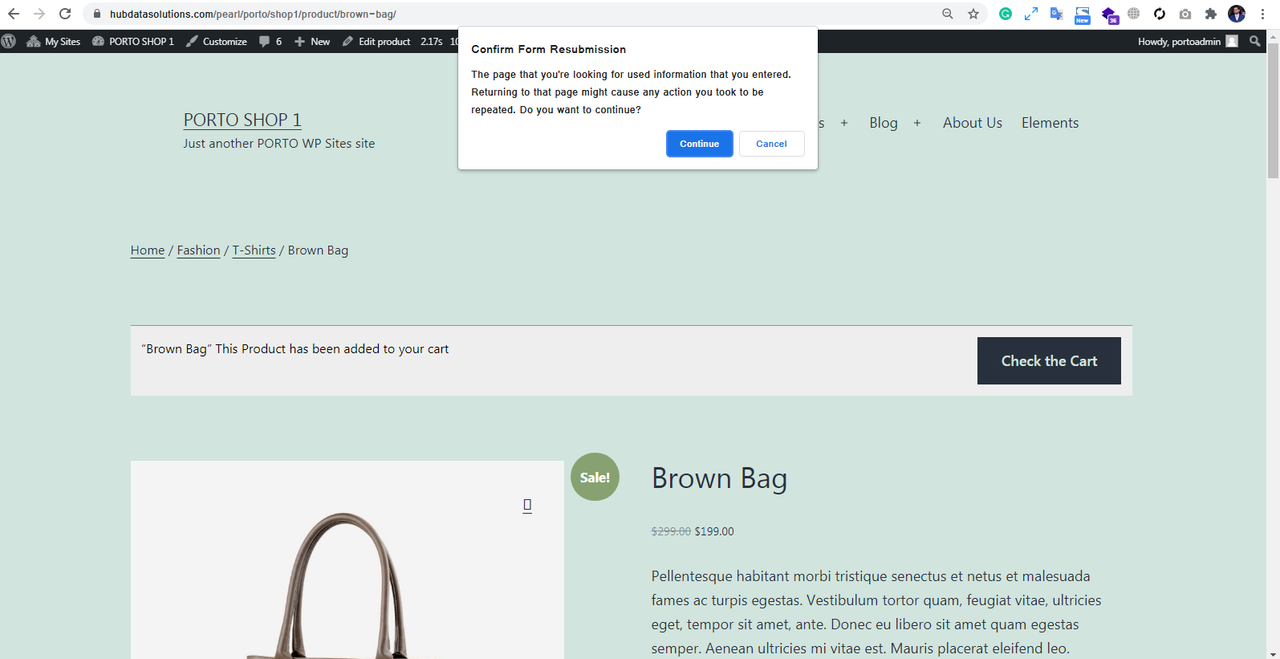This screenshot has width=1280, height=659.
Task: Open the Google Translate extension
Action: 1056,14
